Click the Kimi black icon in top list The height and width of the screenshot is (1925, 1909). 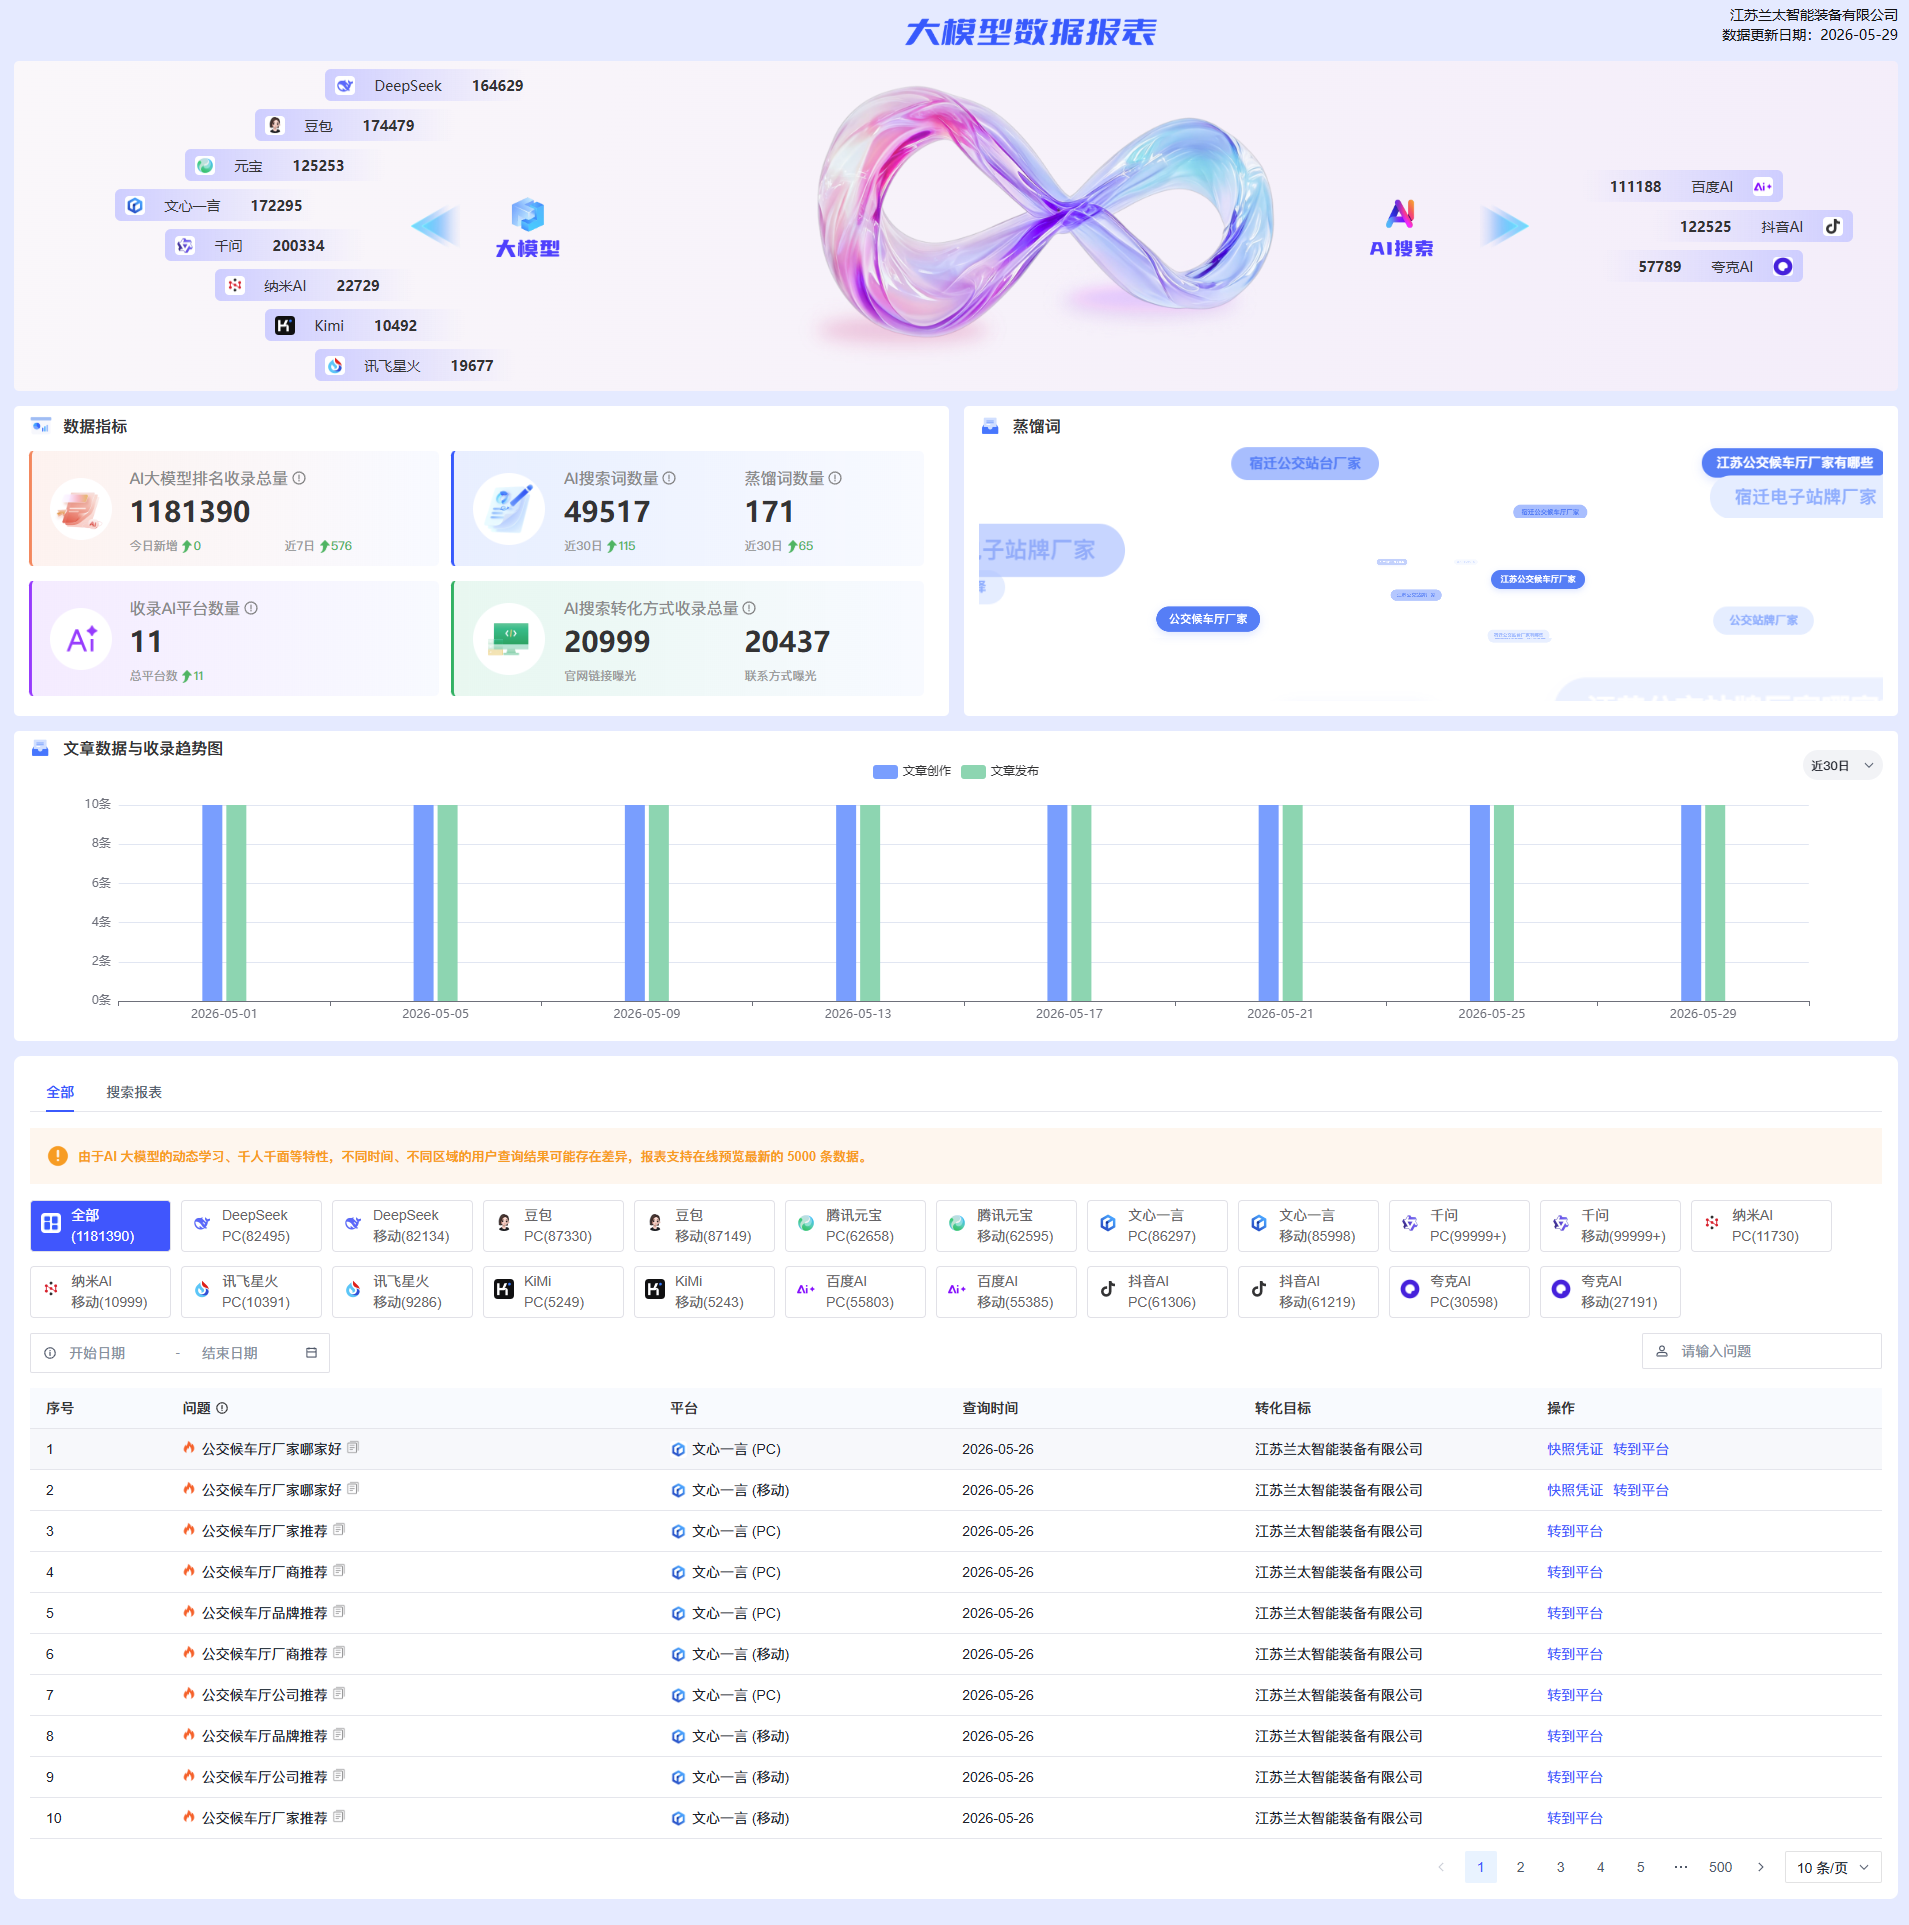(285, 326)
